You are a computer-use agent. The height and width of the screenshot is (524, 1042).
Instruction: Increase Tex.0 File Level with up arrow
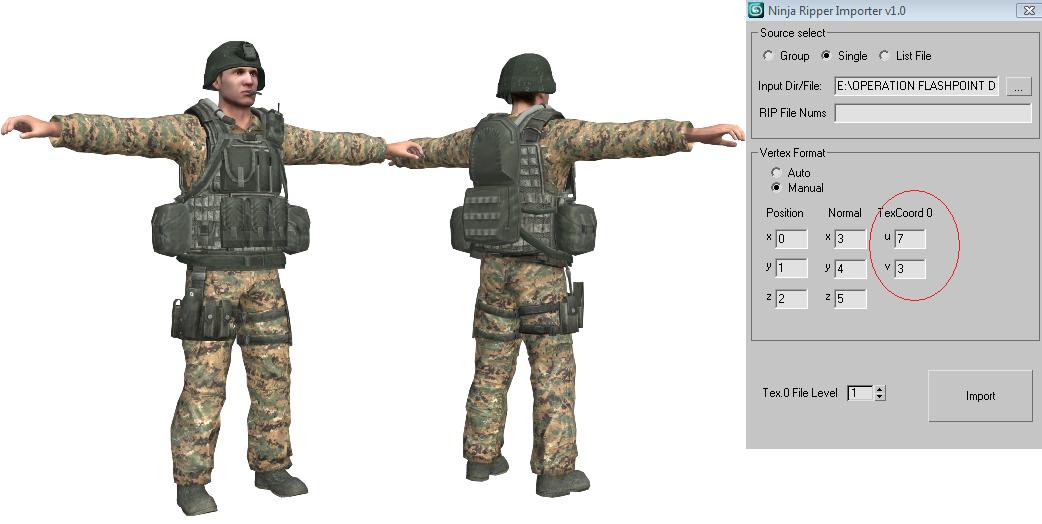point(880,390)
